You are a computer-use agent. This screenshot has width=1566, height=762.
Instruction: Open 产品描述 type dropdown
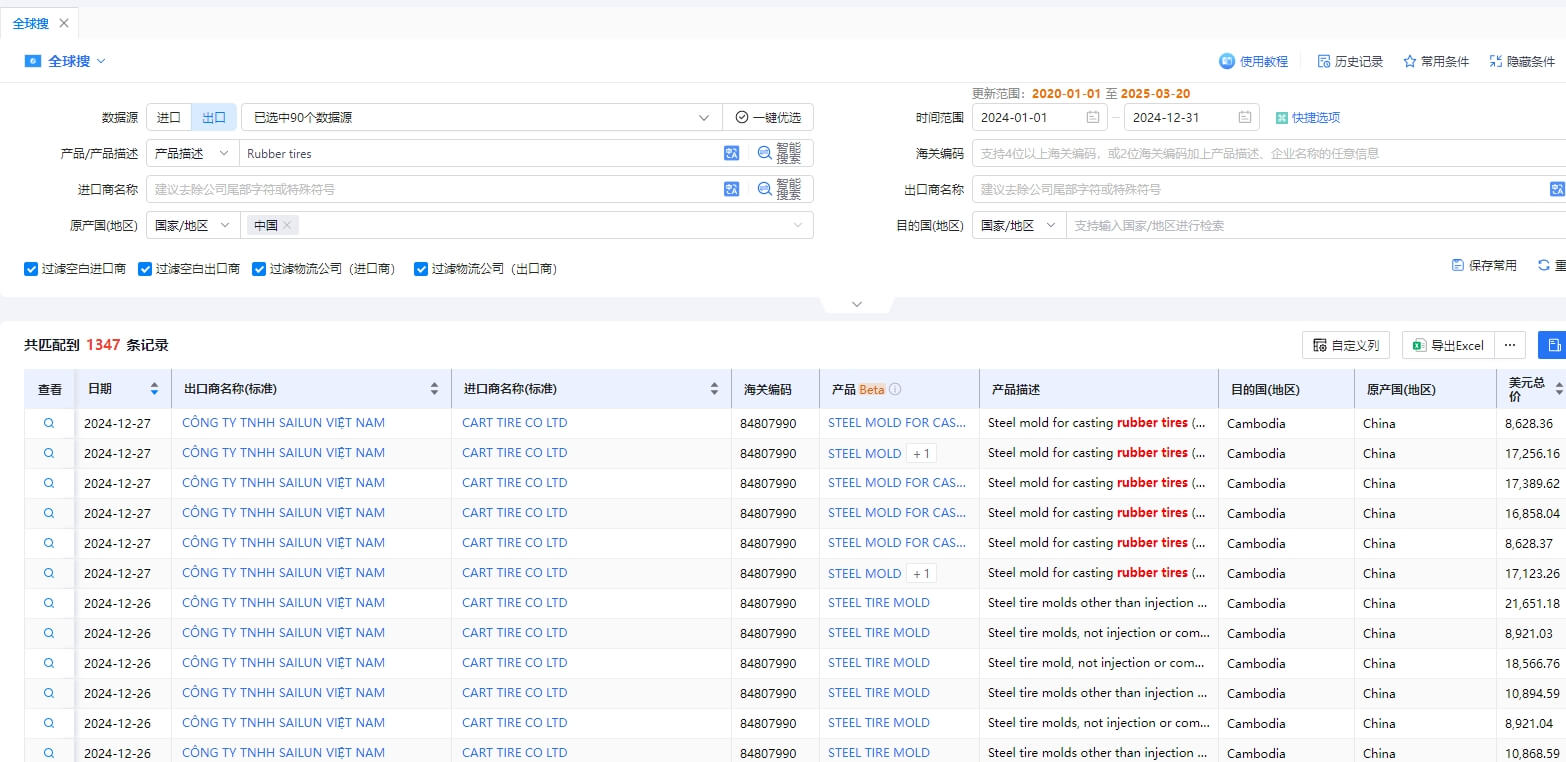point(192,153)
